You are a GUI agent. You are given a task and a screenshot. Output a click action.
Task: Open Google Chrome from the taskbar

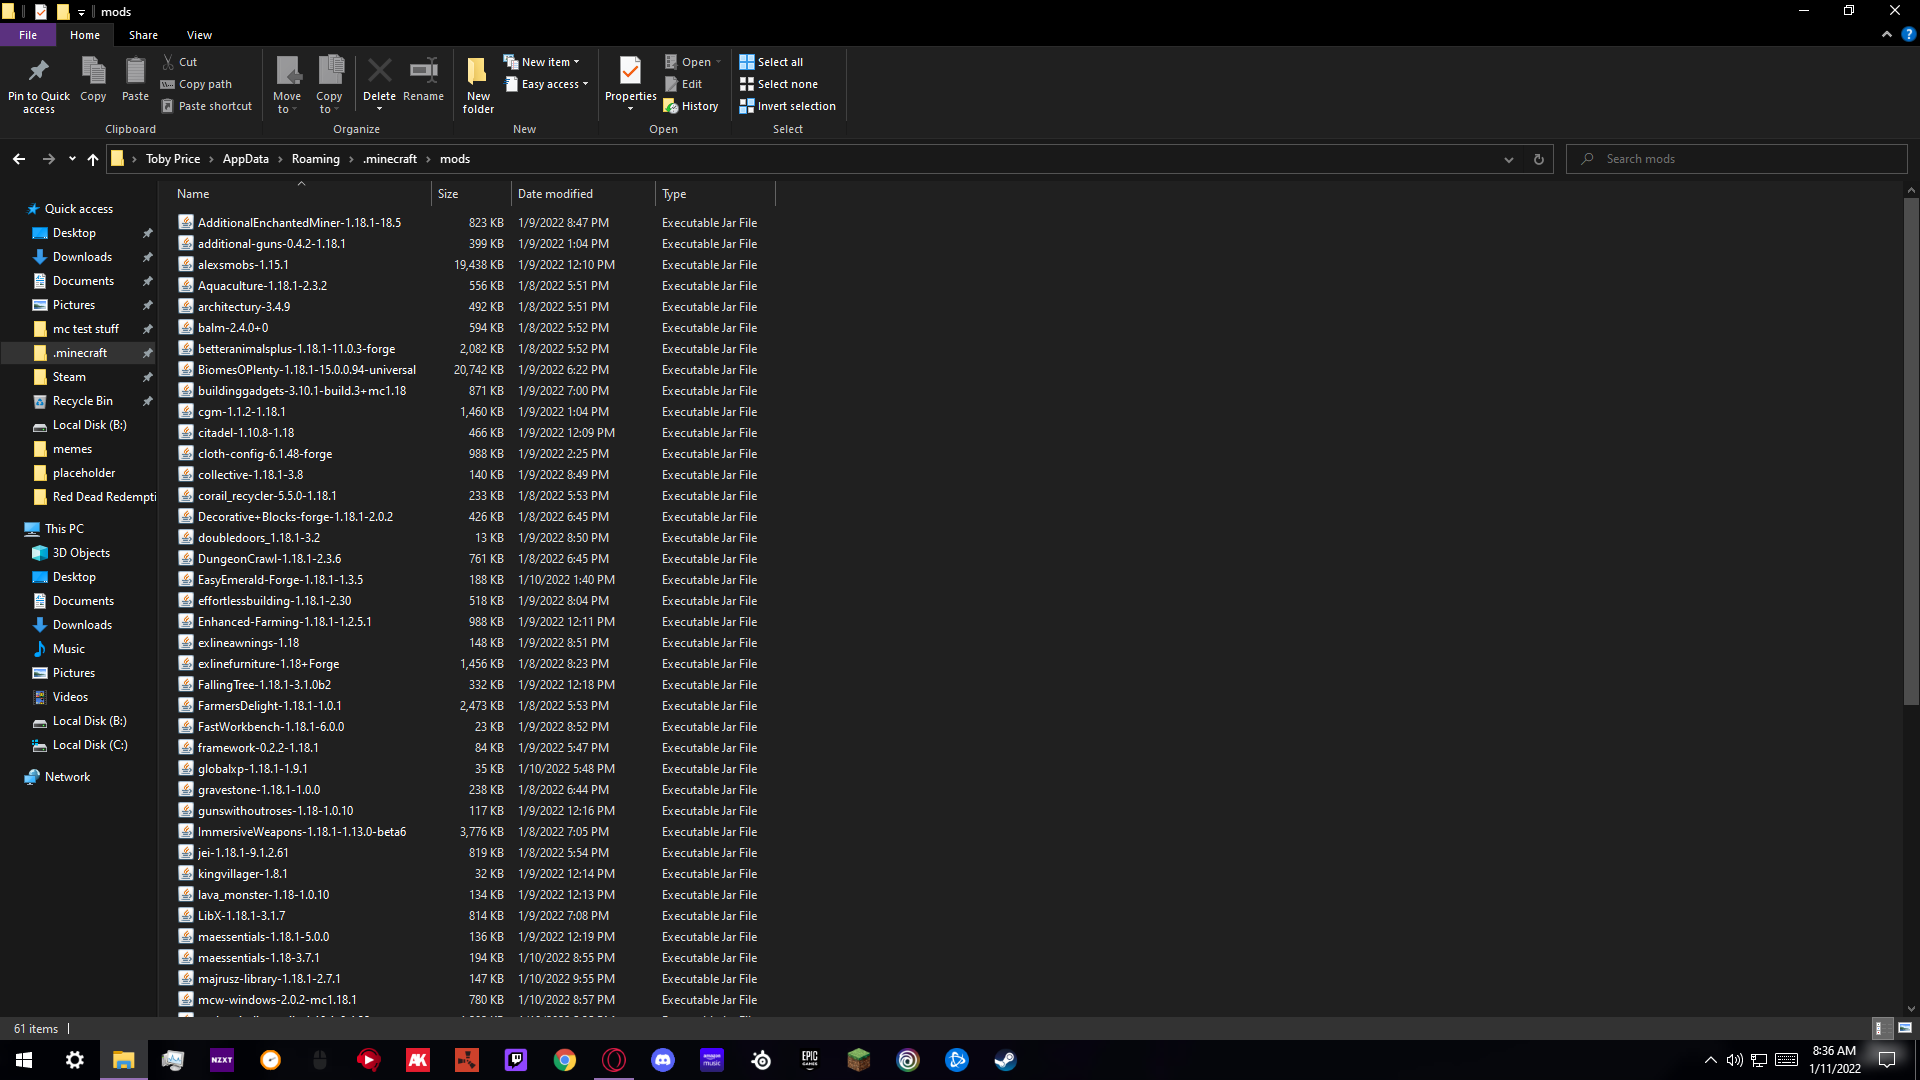(x=565, y=1060)
